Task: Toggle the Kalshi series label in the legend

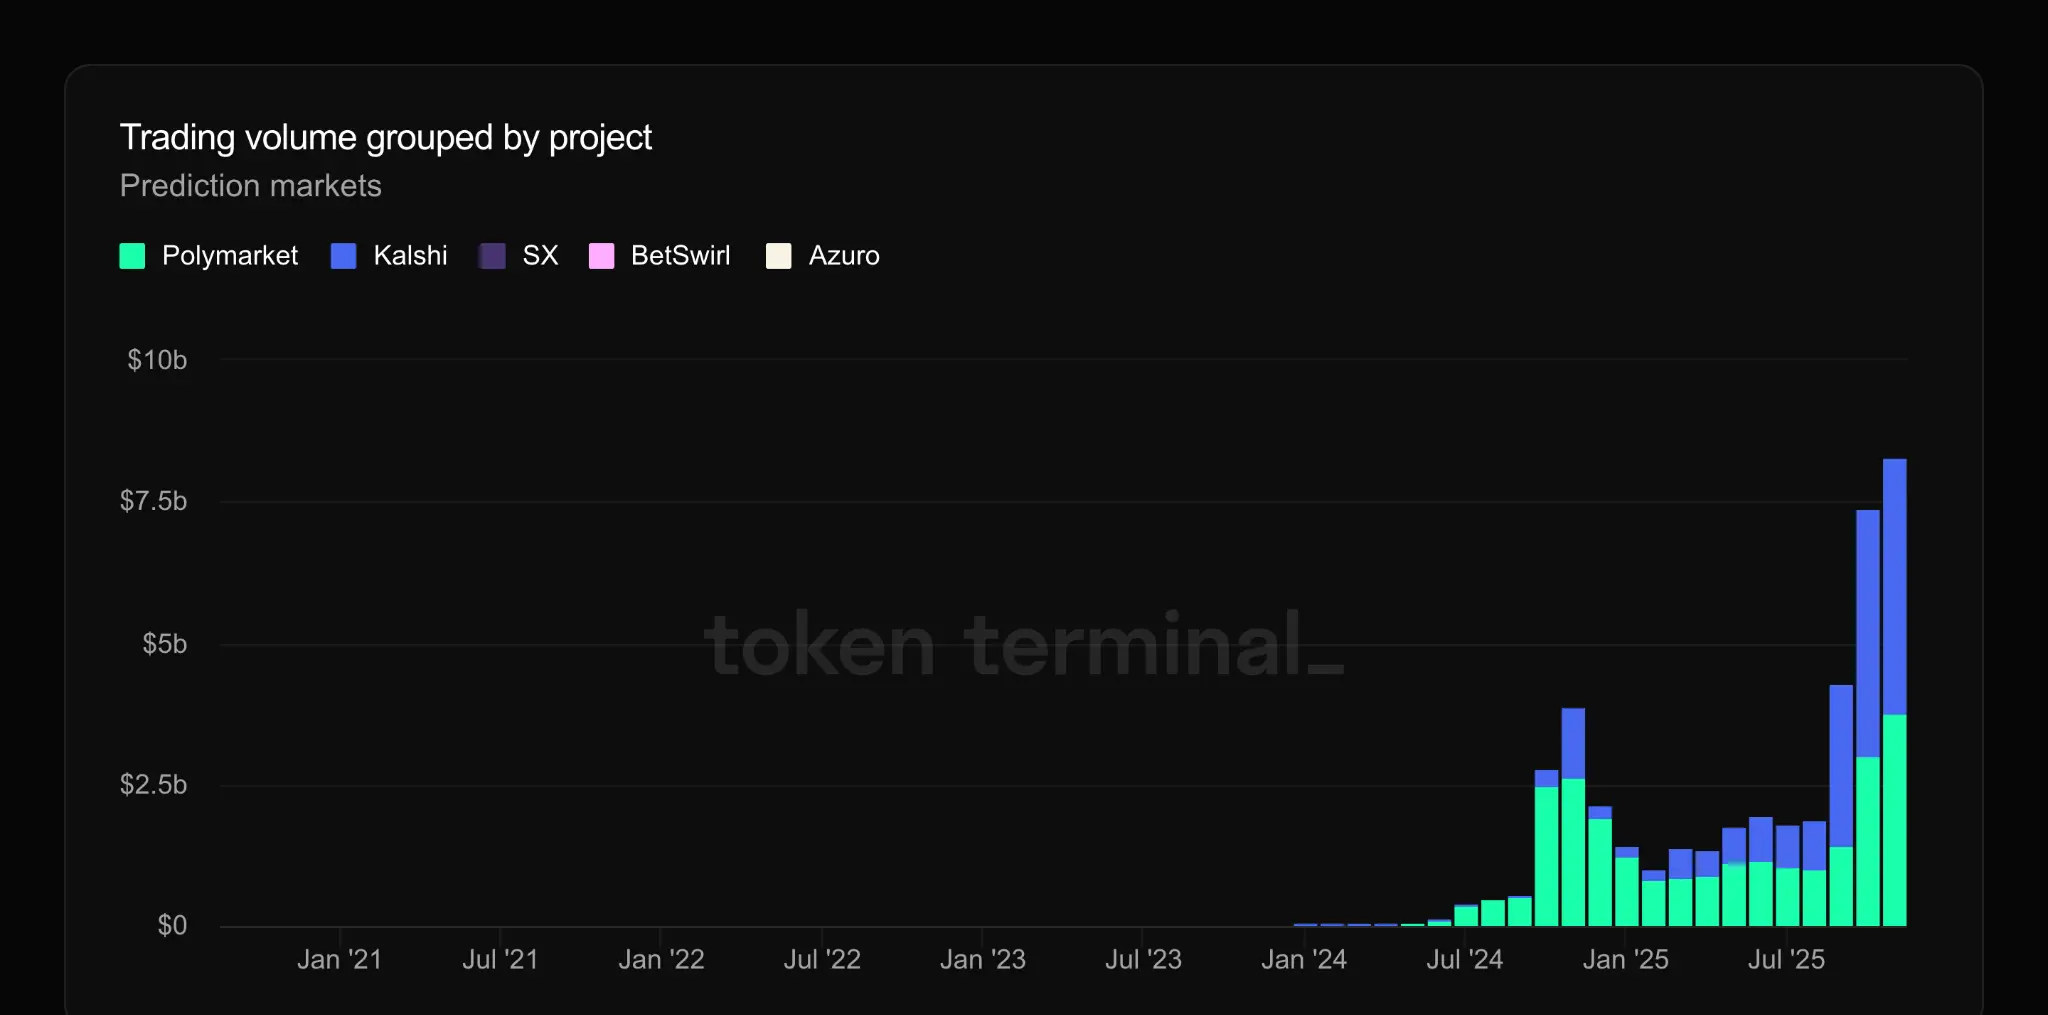Action: pyautogui.click(x=410, y=256)
